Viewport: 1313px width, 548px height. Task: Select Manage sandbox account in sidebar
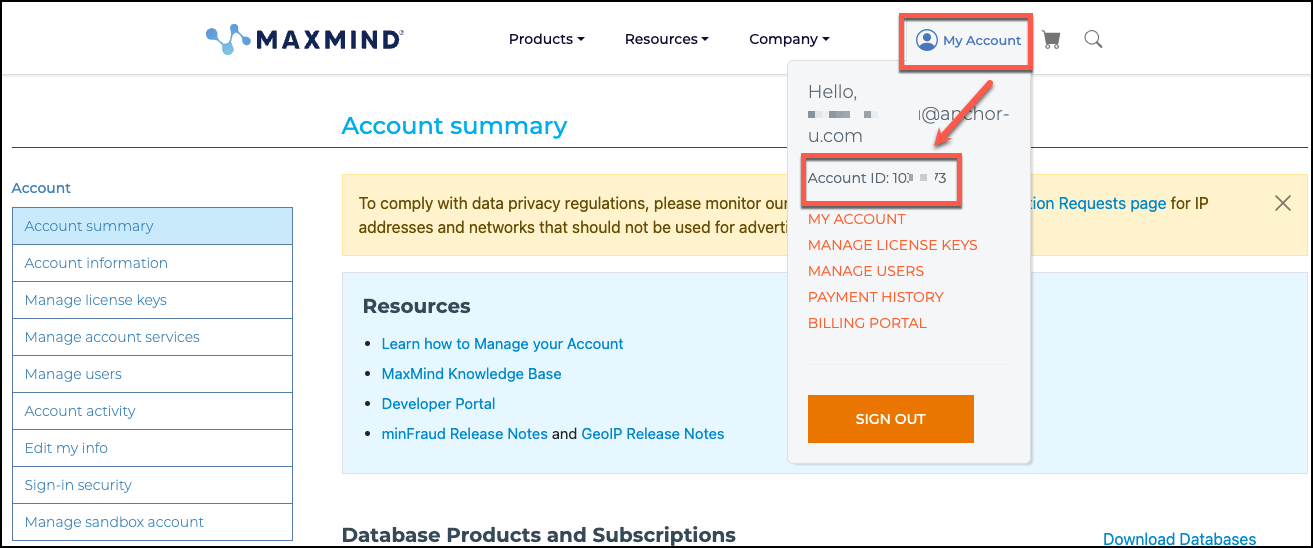[x=114, y=522]
